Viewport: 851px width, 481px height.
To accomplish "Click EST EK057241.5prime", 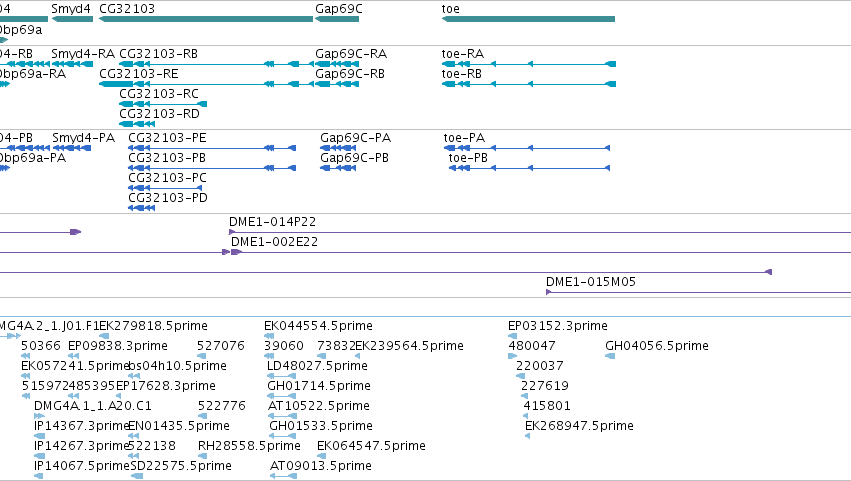I will [75, 366].
